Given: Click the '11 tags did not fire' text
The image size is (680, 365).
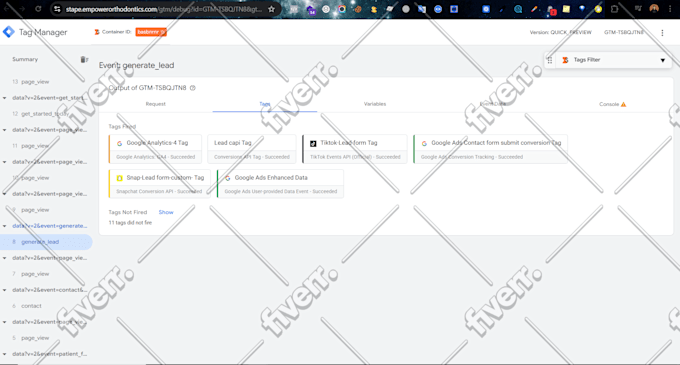Looking at the screenshot, I should [x=130, y=223].
